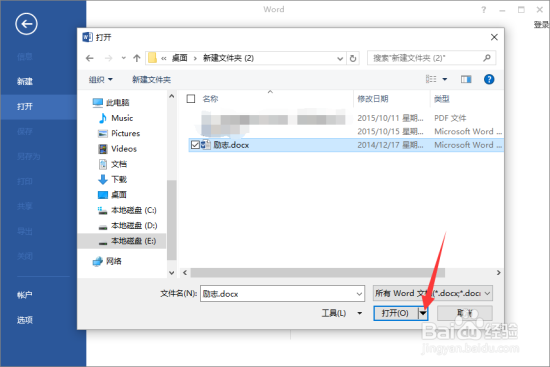Click 新建文件夹 (2) in the address path
Viewport: 550px width, 367px height.
(x=228, y=58)
